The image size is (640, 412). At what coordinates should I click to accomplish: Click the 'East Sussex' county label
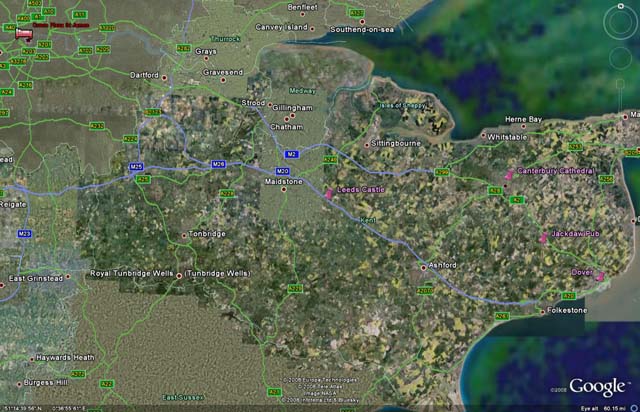183,397
